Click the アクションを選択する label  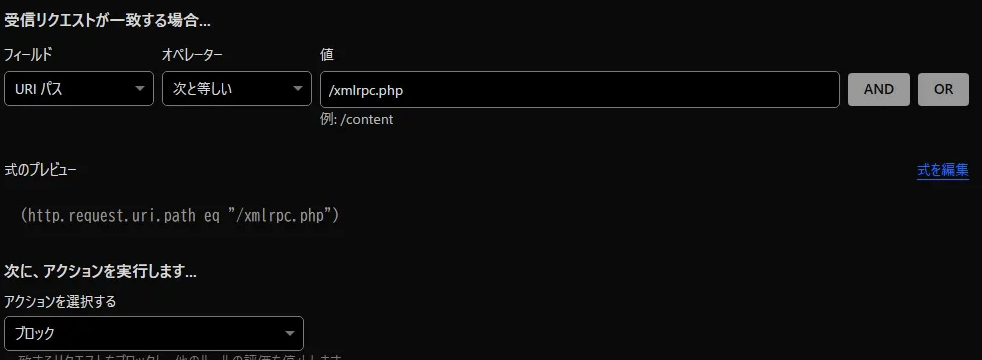pyautogui.click(x=60, y=302)
